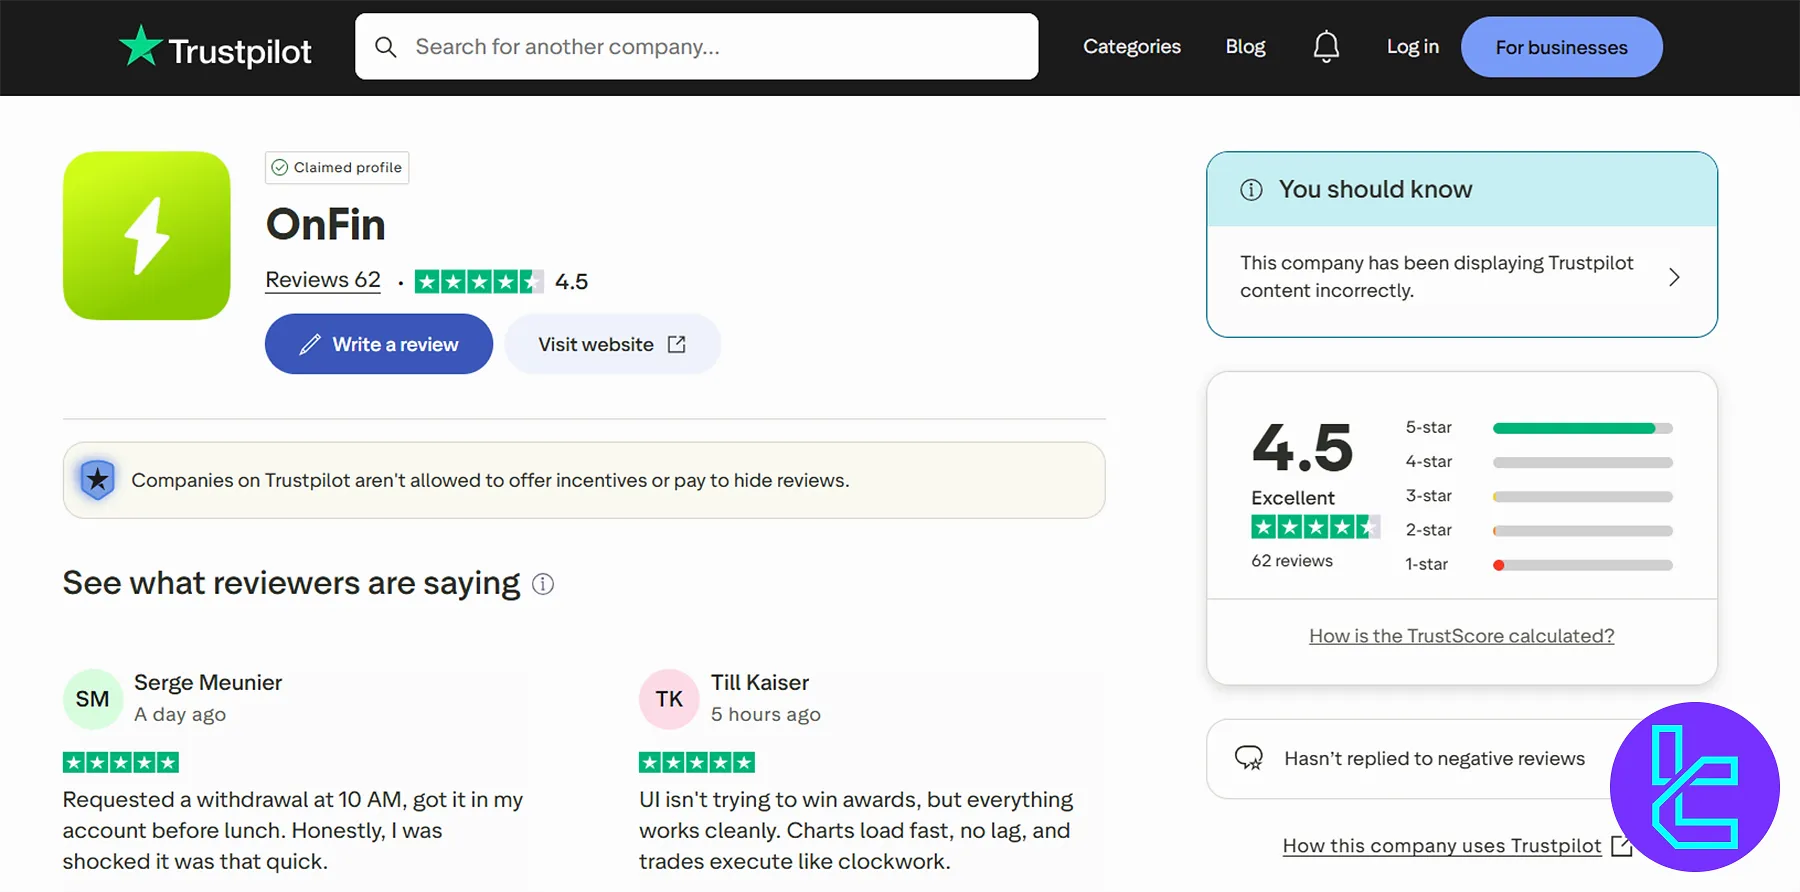The width and height of the screenshot is (1800, 892).
Task: Click the search magnifier icon
Action: (386, 47)
